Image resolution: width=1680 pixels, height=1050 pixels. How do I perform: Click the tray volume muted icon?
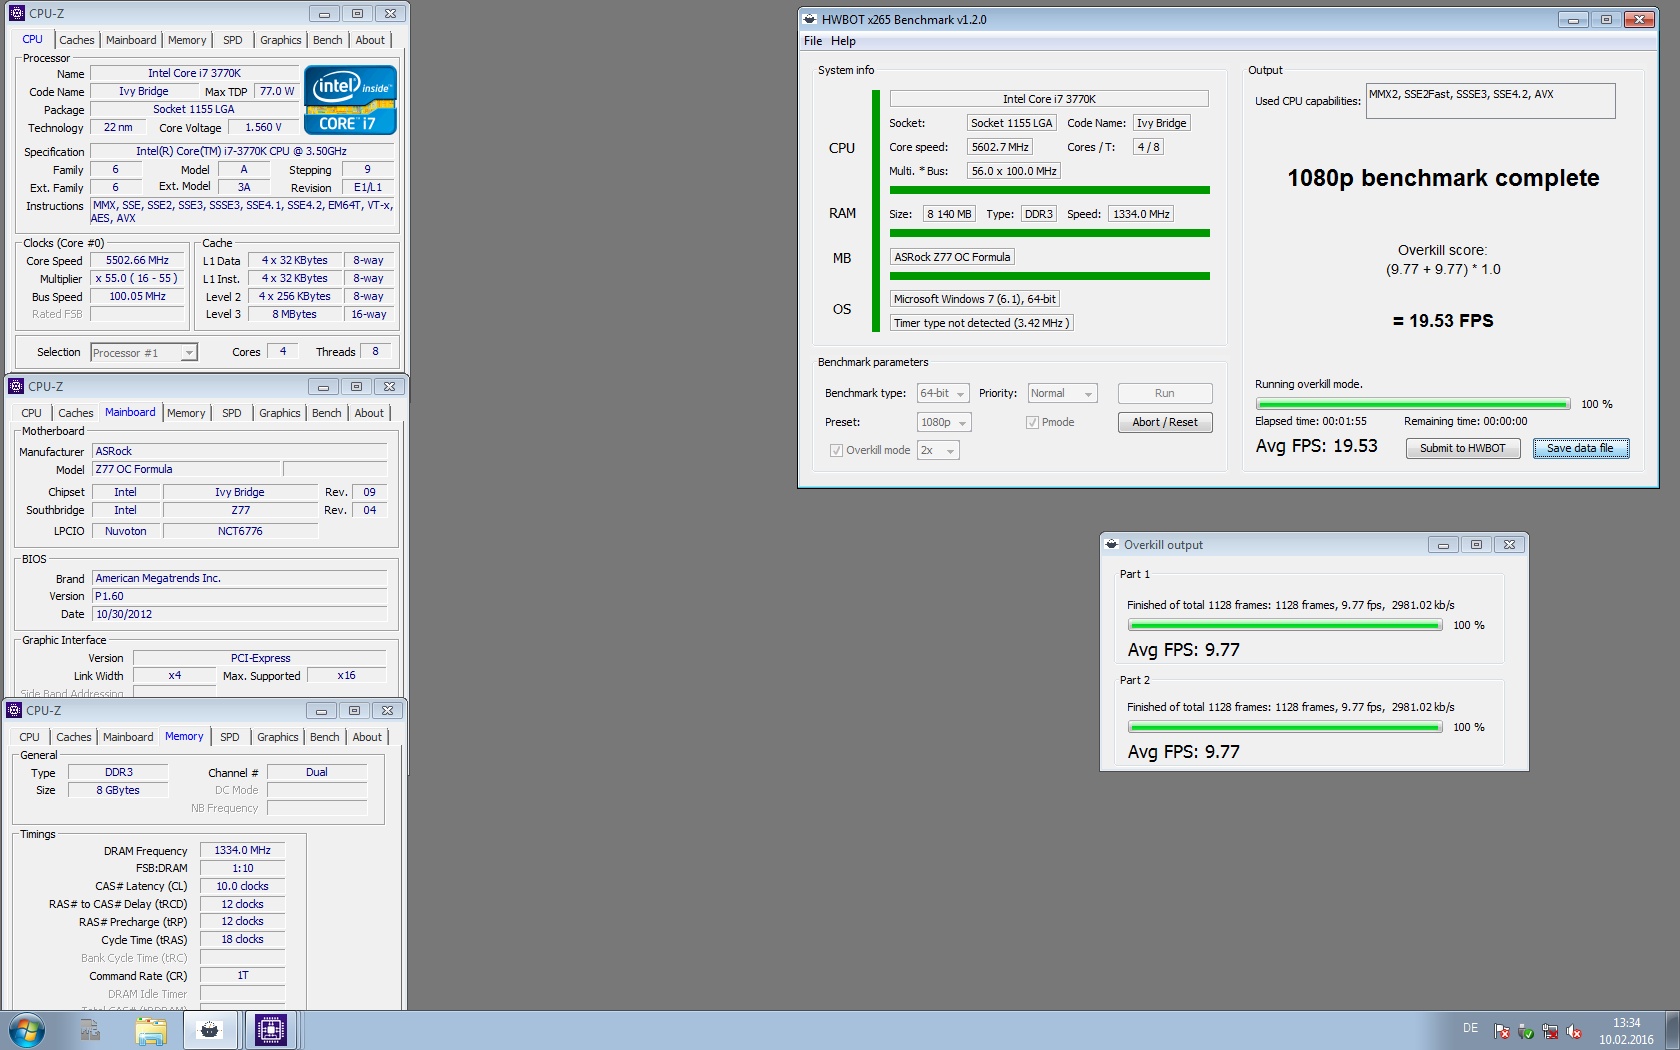(1574, 1031)
